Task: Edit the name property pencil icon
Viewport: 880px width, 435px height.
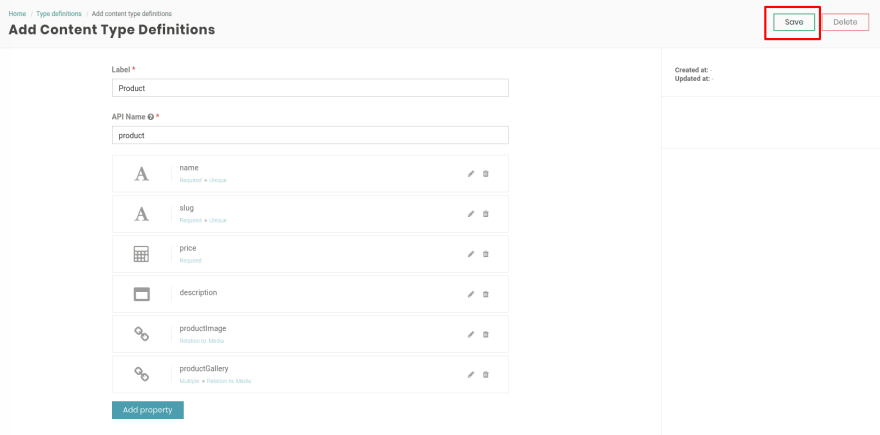Action: pos(471,174)
